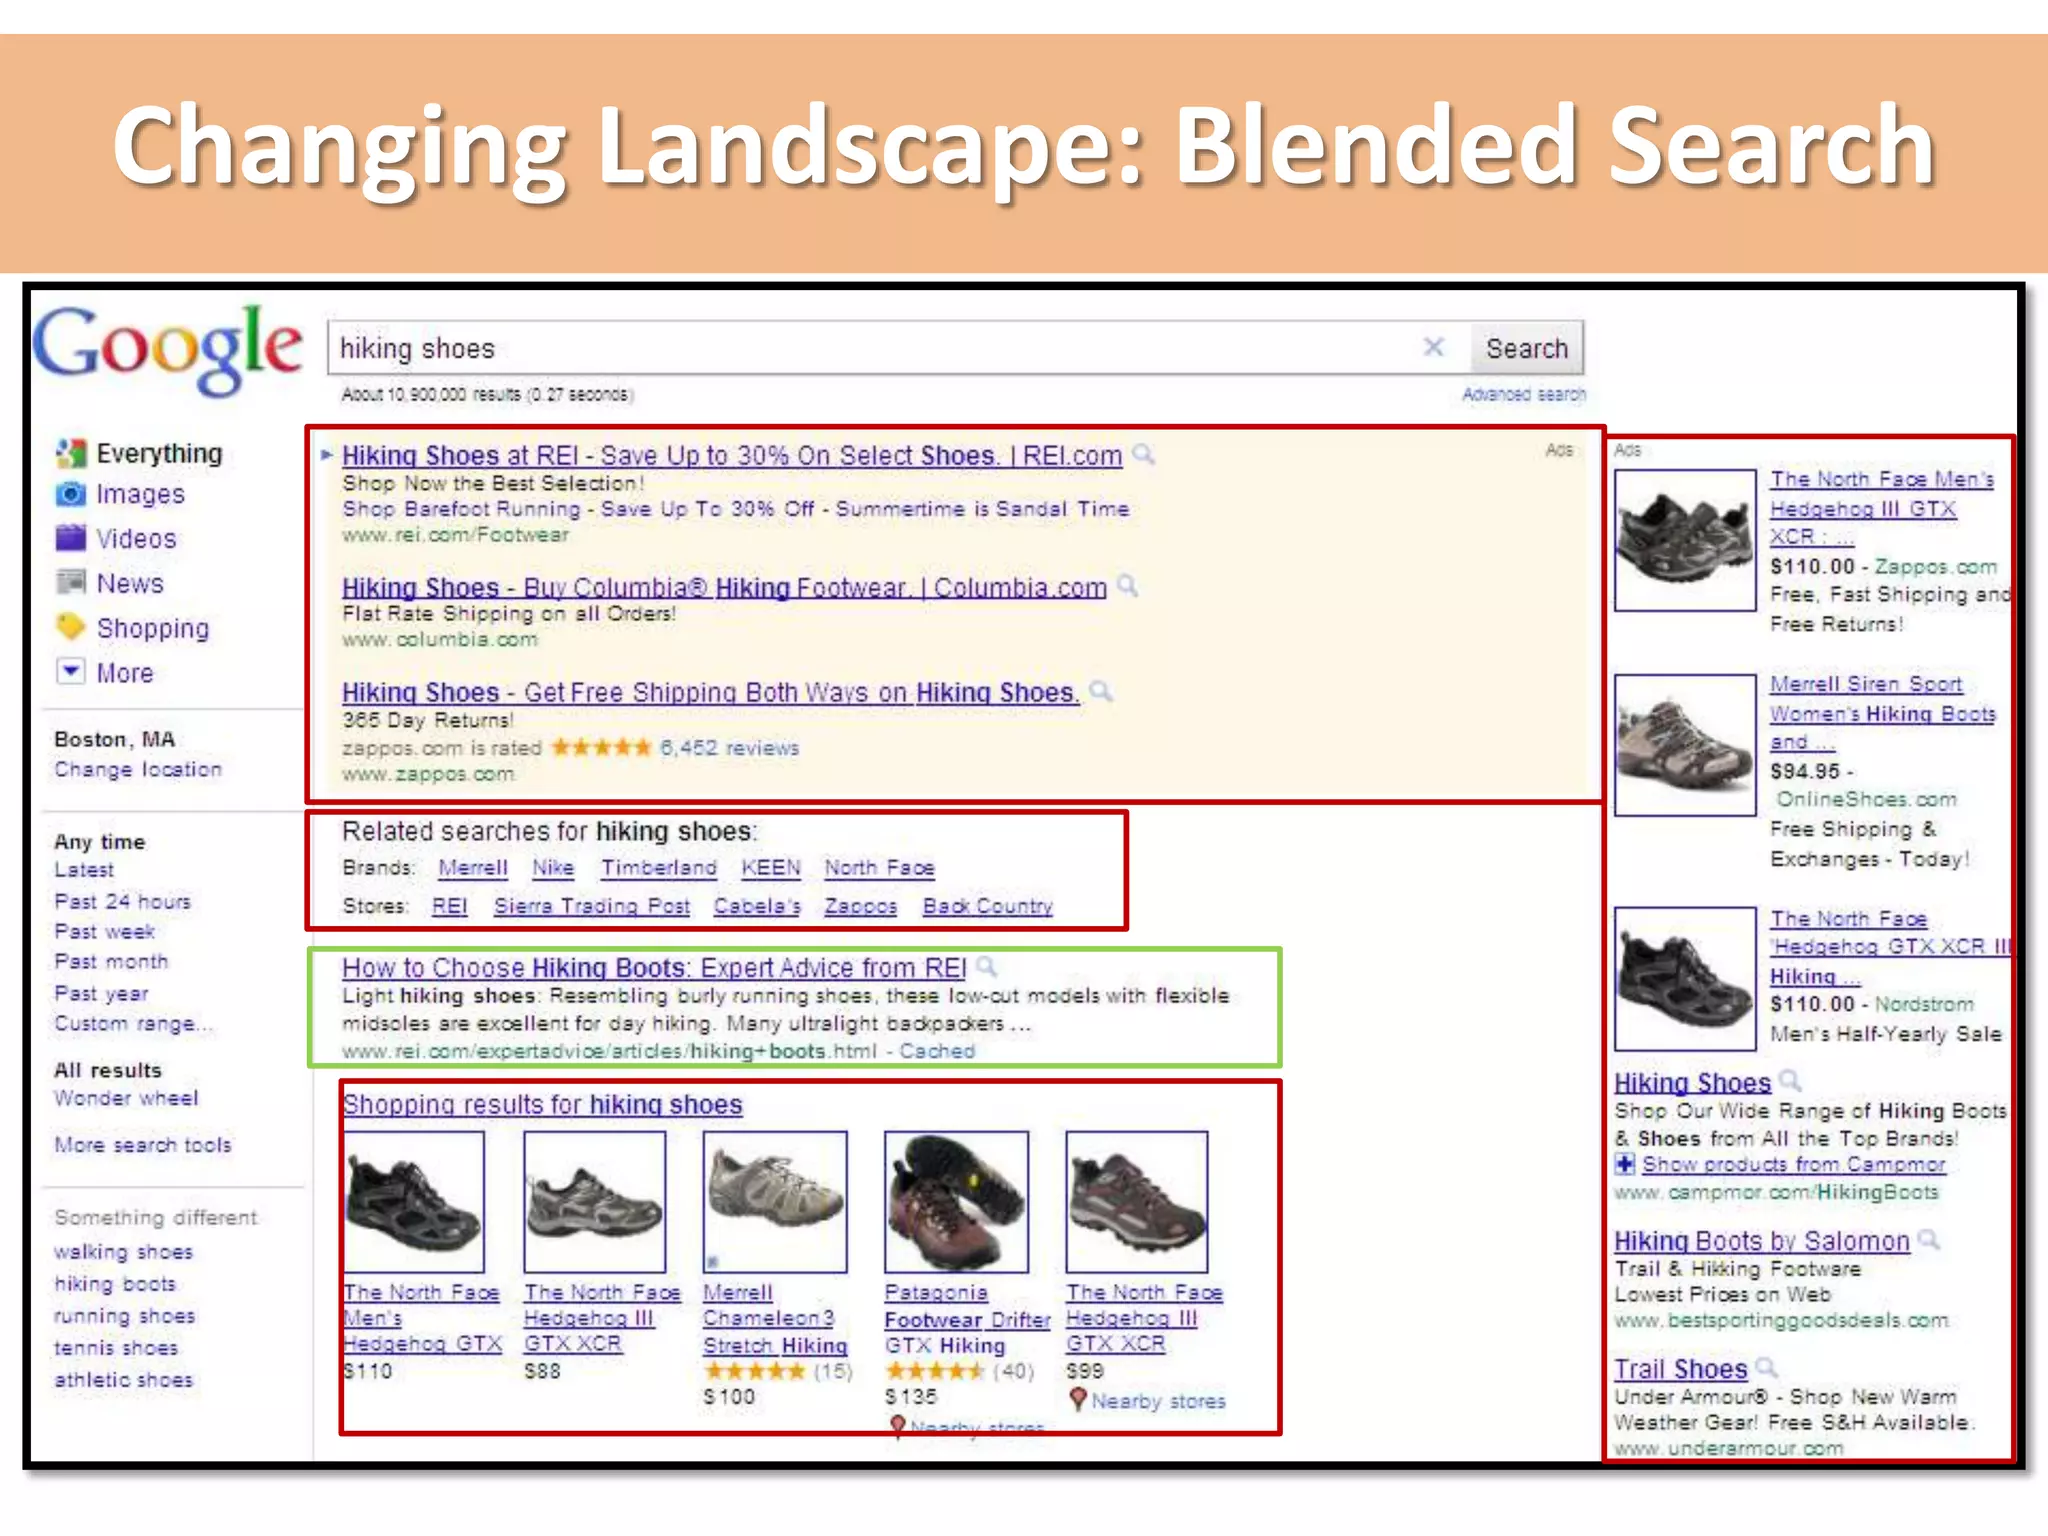Click the plus icon for Campmor products
The width and height of the screenshot is (2048, 1536).
1625,1164
